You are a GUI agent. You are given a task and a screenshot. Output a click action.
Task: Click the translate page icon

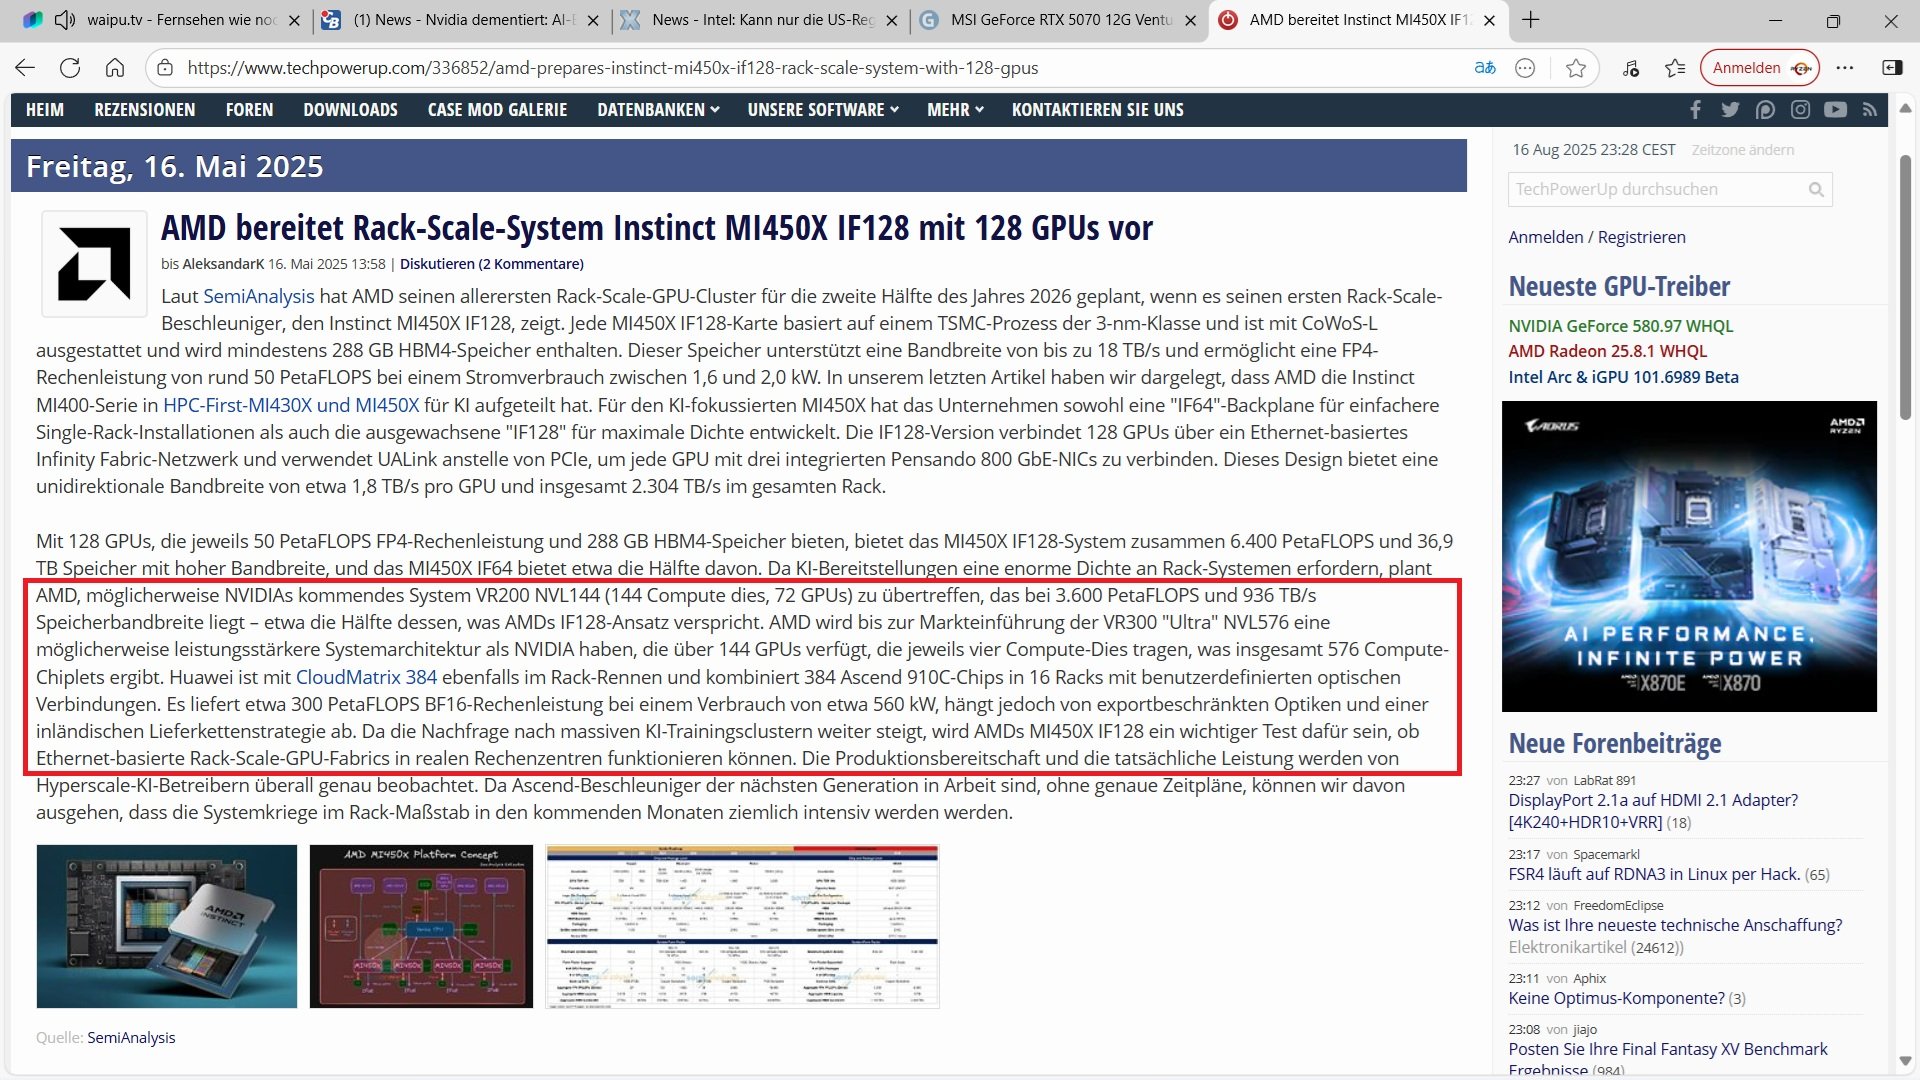pyautogui.click(x=1485, y=68)
